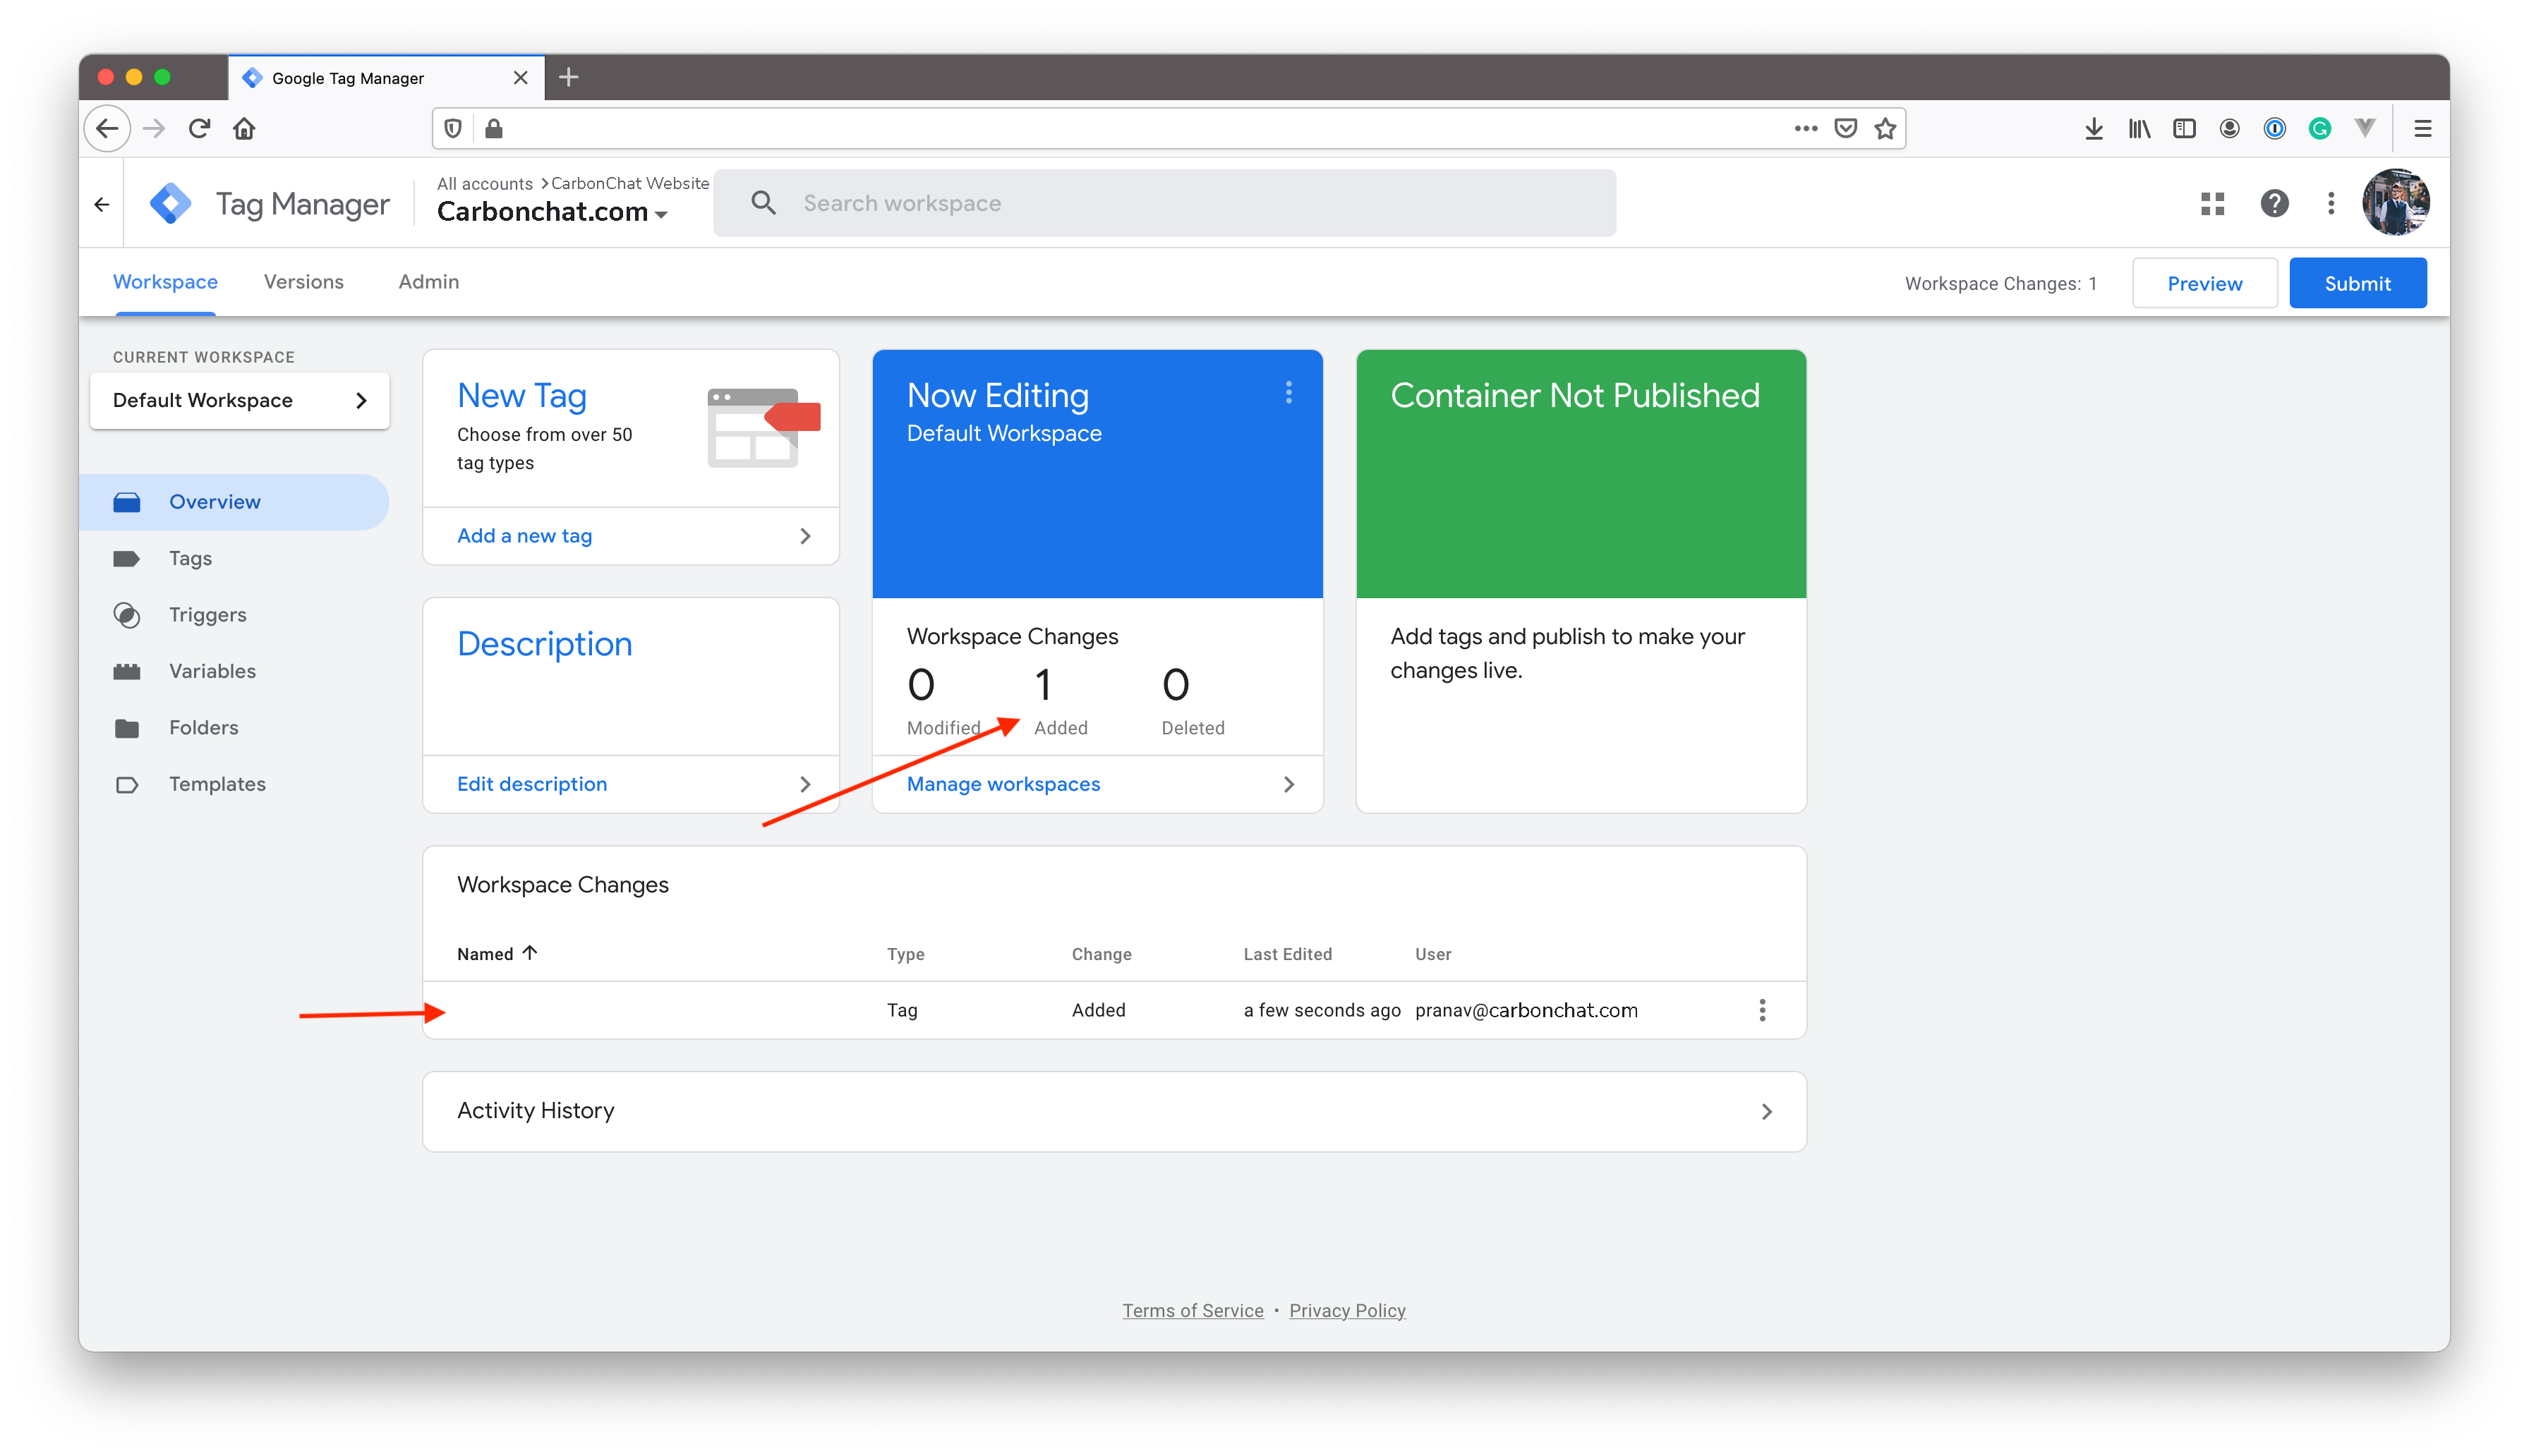Viewport: 2529px width, 1456px height.
Task: Go to Templates in the sidebar
Action: point(217,784)
